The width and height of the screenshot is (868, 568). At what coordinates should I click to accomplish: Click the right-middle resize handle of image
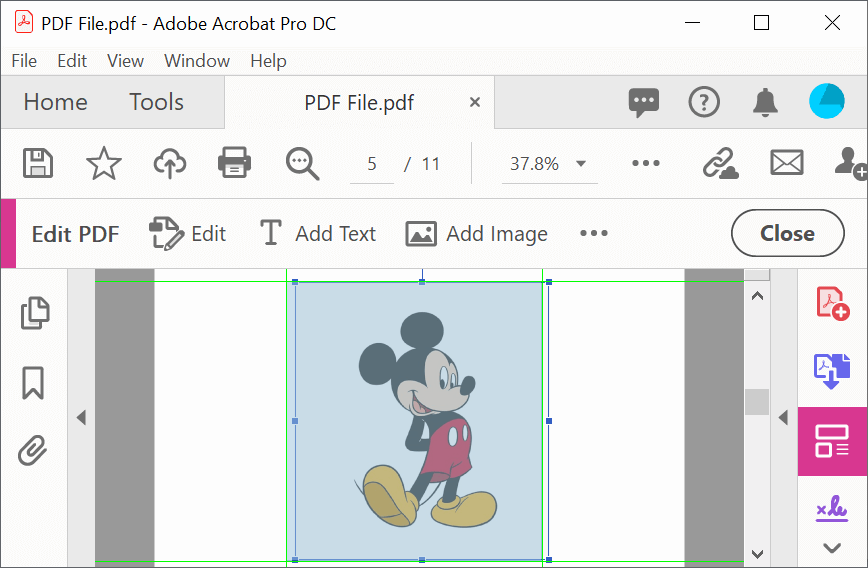pos(549,421)
